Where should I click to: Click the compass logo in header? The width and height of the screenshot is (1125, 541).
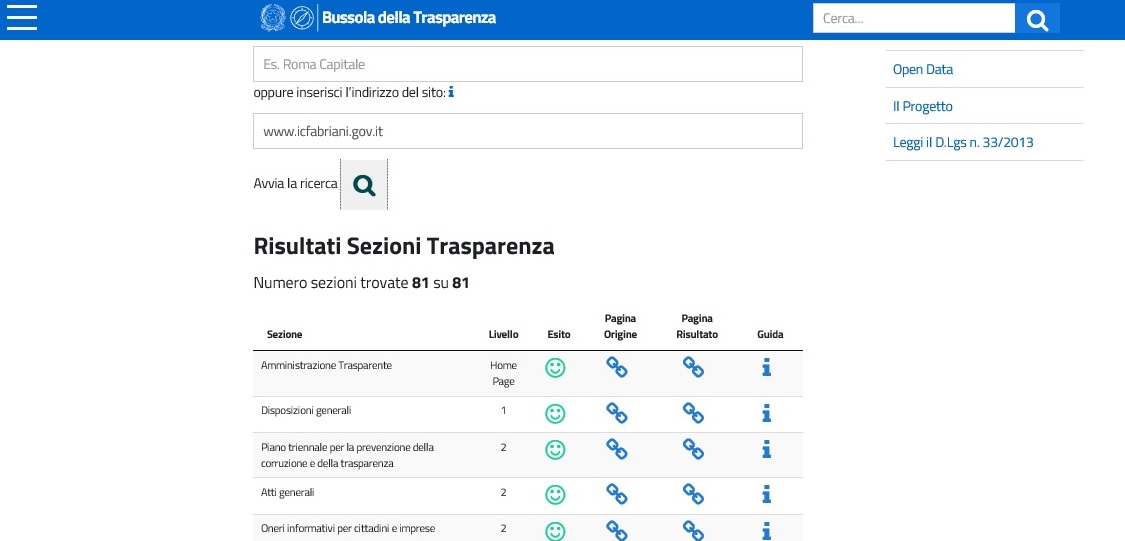(301, 17)
